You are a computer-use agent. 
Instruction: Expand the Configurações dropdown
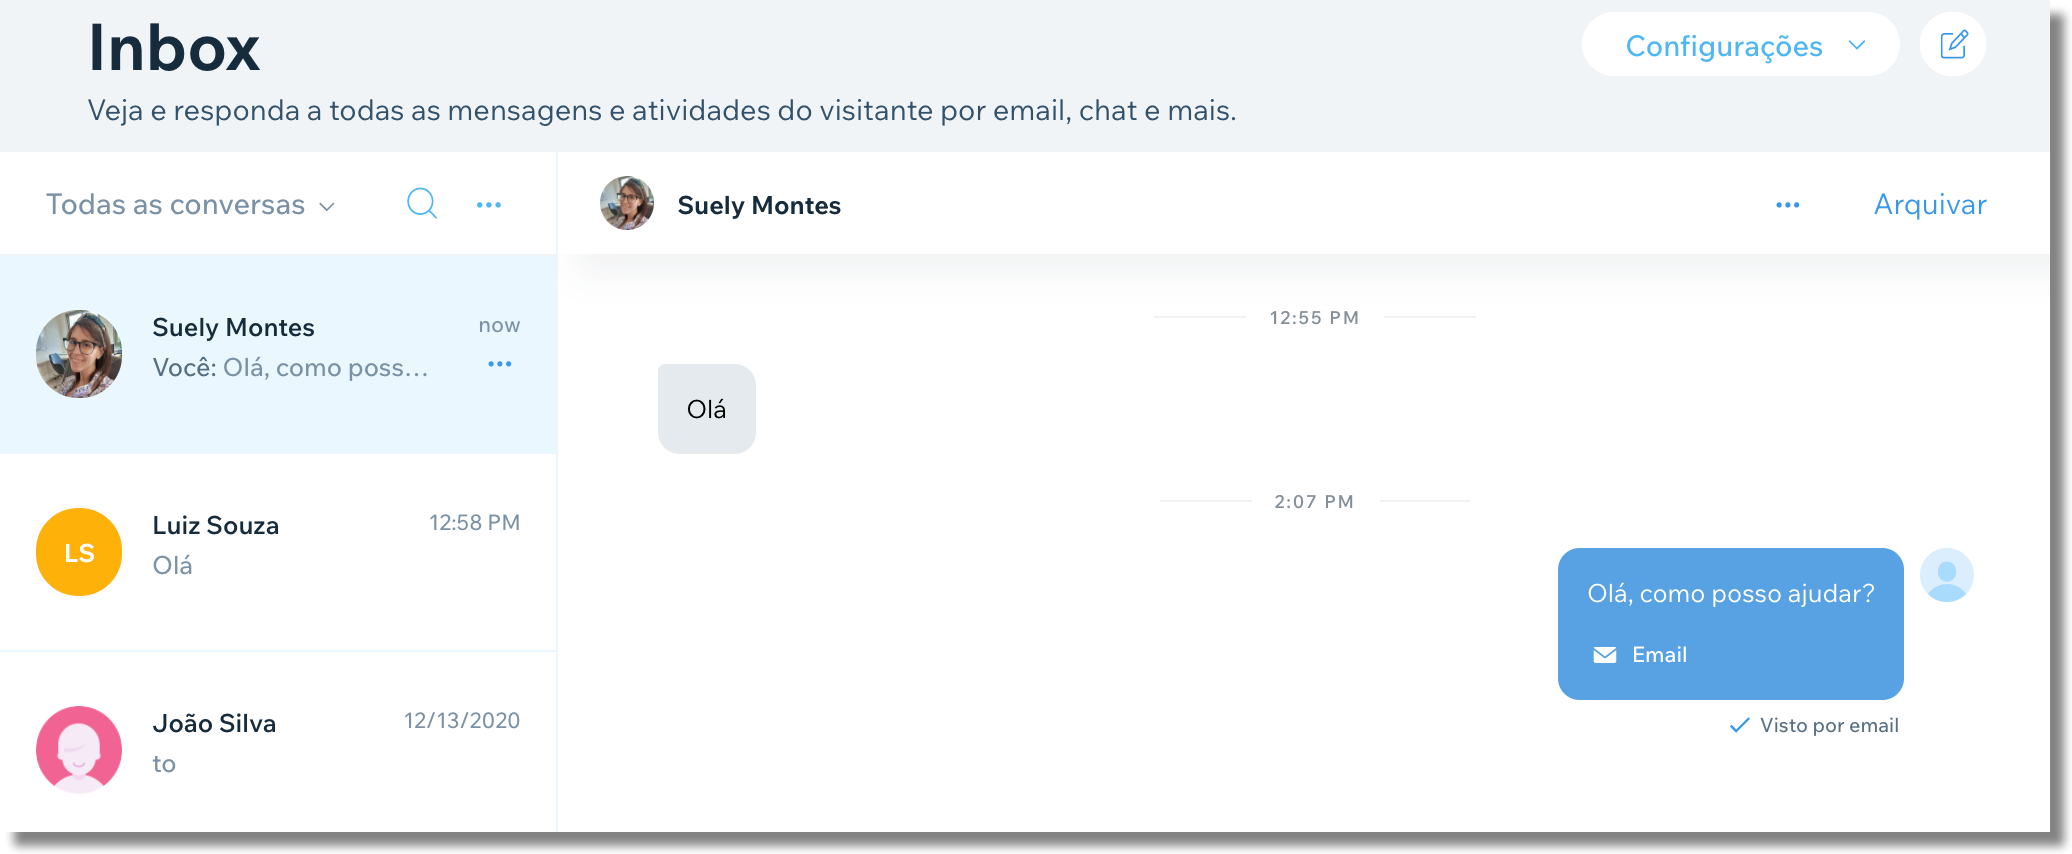pos(1740,45)
